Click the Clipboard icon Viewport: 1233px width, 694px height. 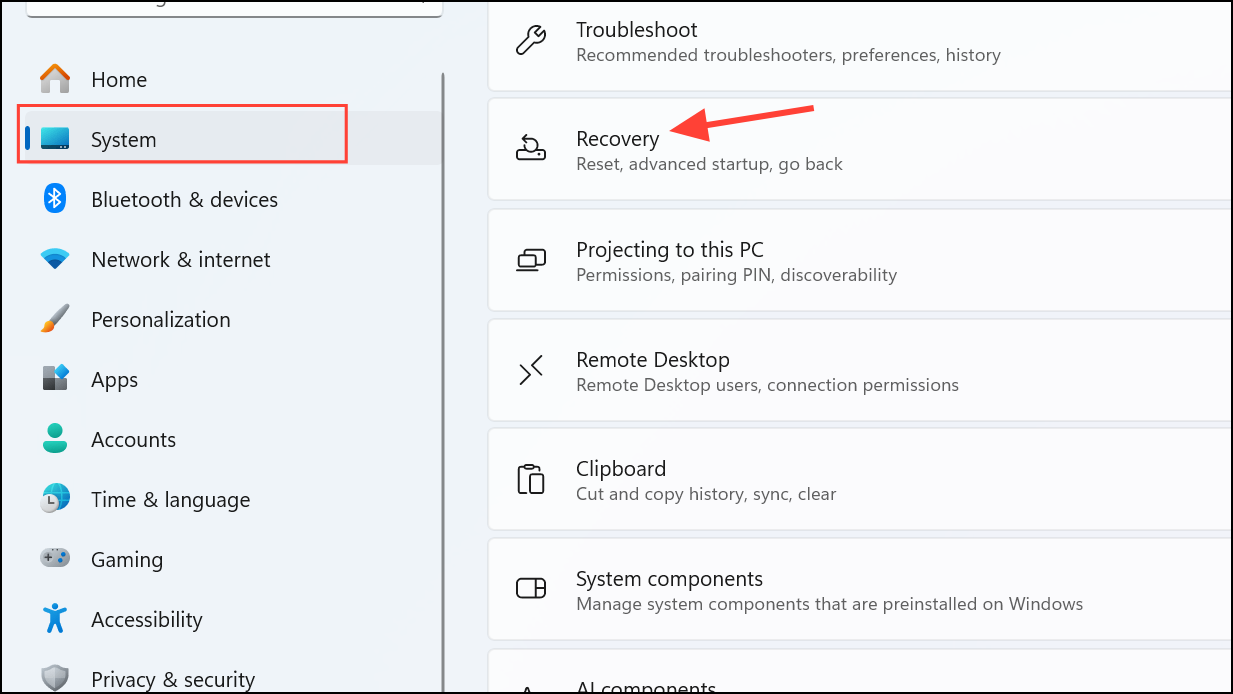531,479
